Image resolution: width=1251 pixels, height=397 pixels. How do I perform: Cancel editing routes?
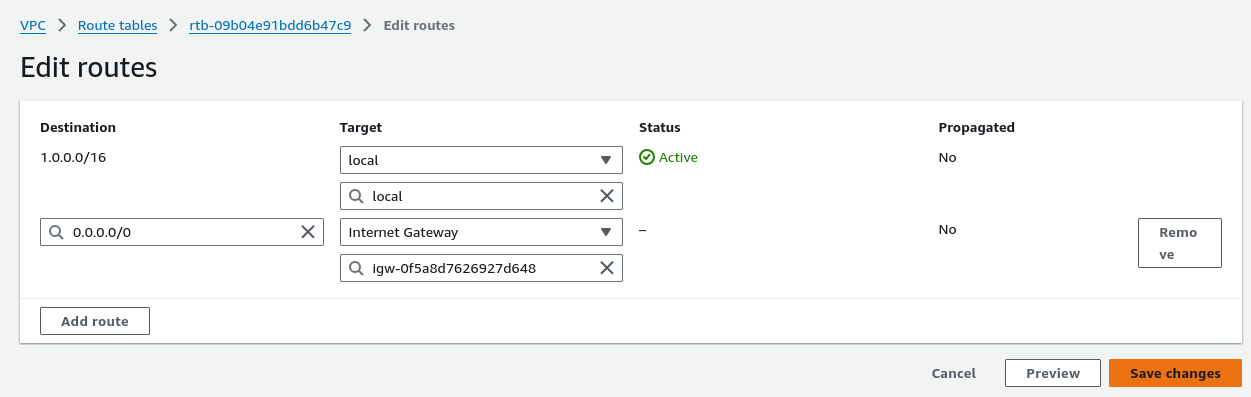[954, 373]
